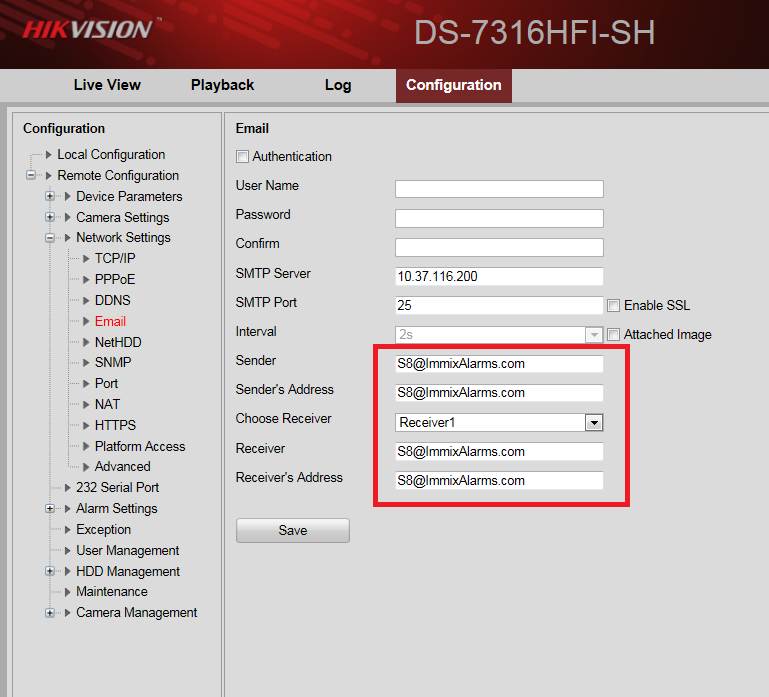Click the Confirm password field

[x=499, y=247]
